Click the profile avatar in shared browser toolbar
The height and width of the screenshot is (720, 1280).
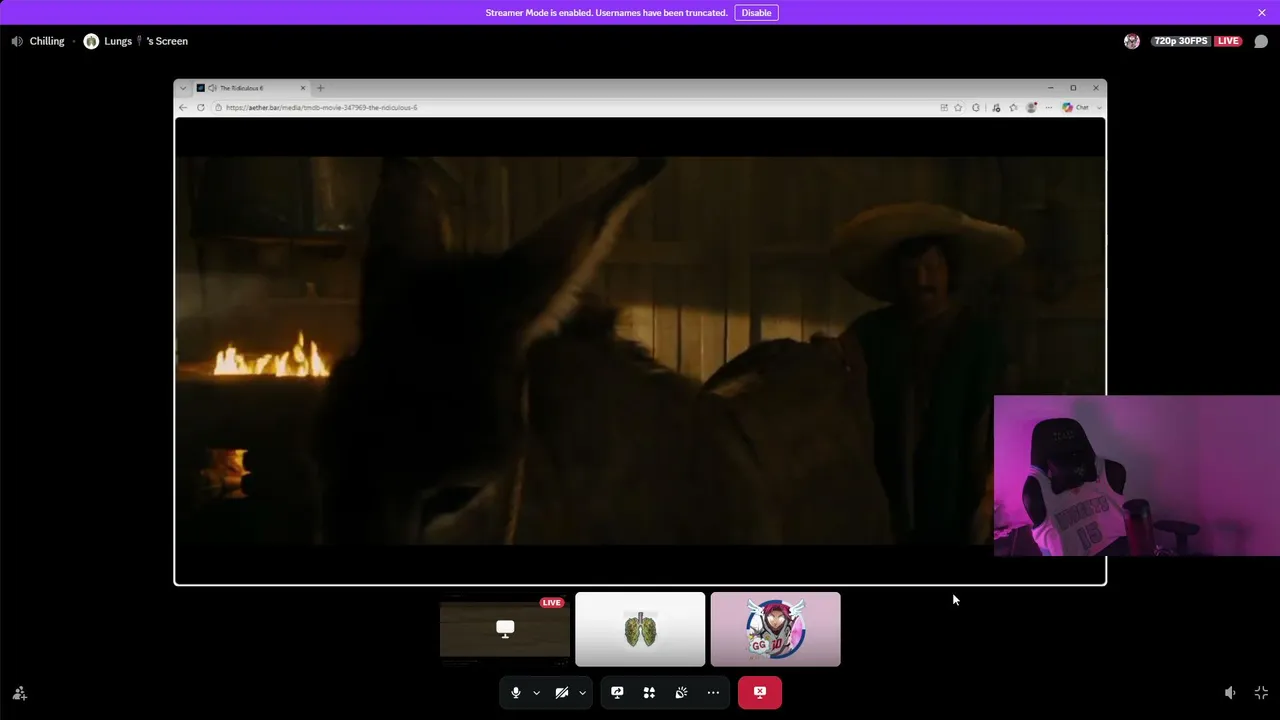(1031, 107)
